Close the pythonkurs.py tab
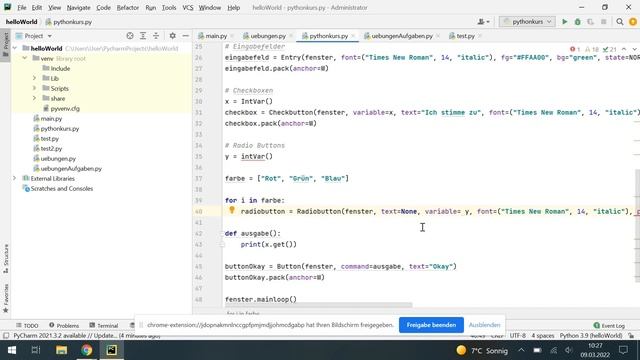The width and height of the screenshot is (640, 360). pyautogui.click(x=353, y=36)
